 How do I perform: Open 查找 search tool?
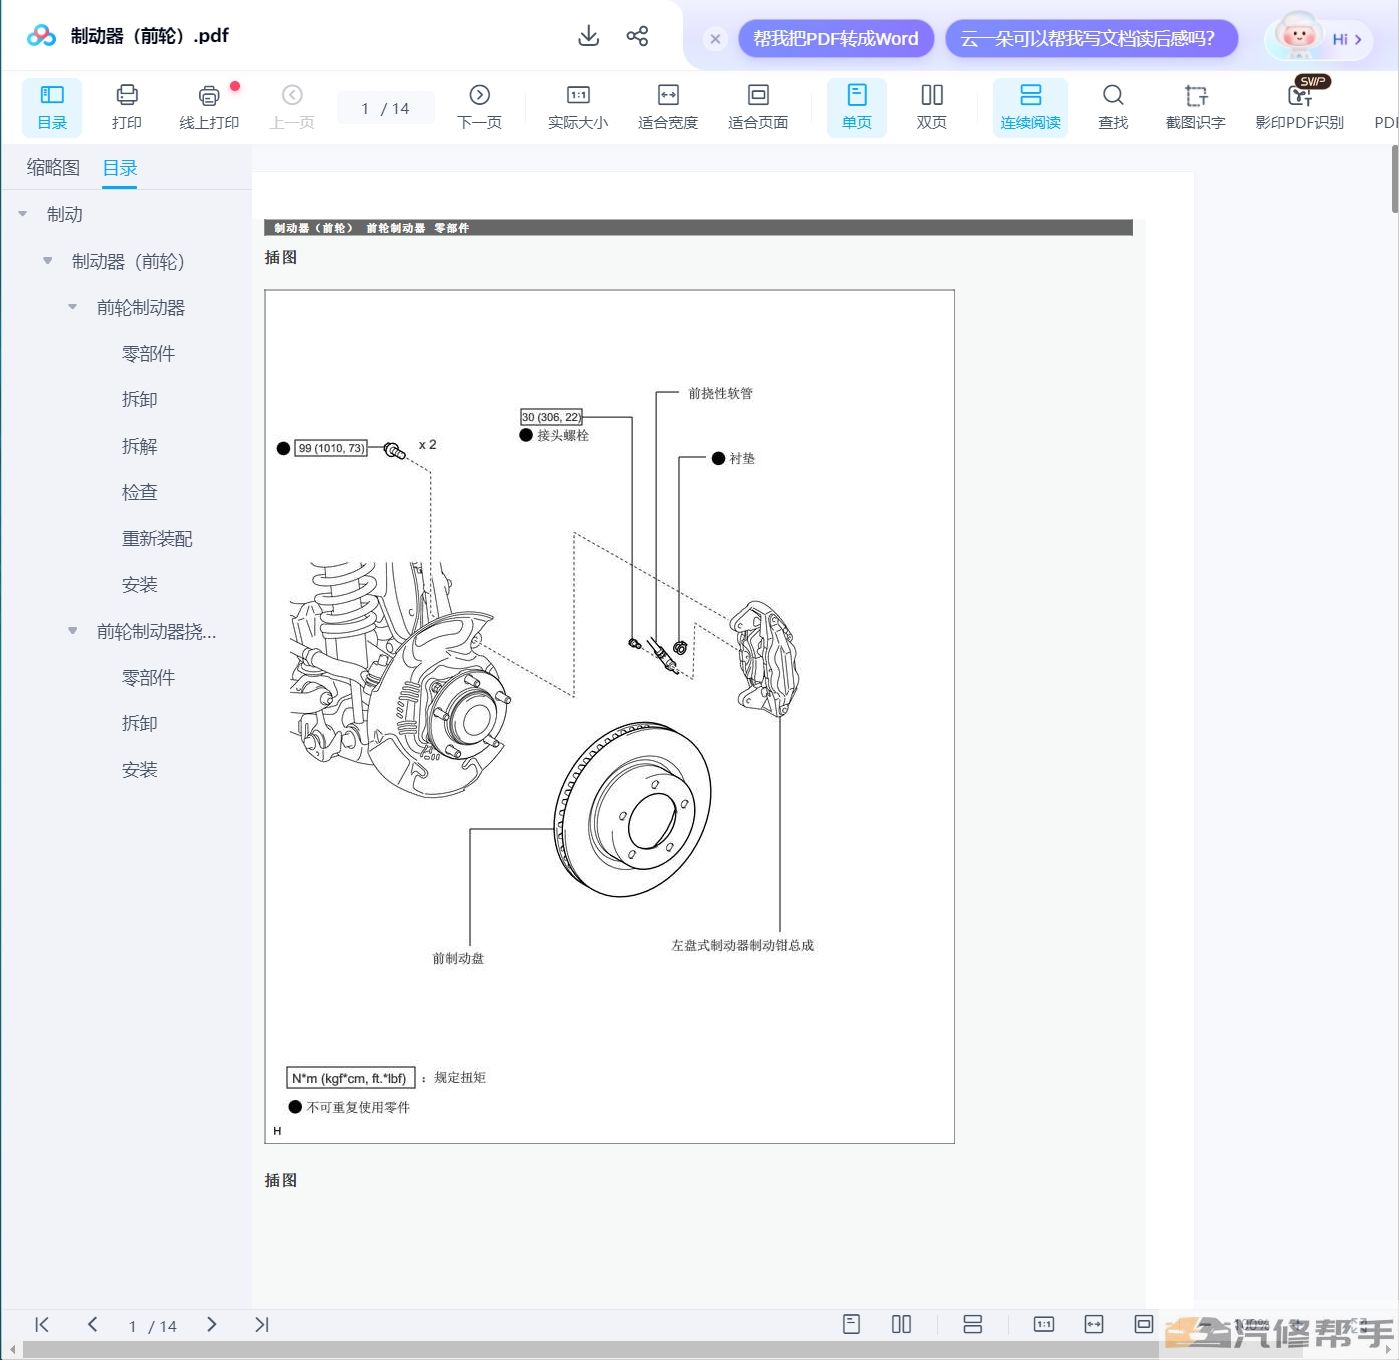[x=1113, y=108]
